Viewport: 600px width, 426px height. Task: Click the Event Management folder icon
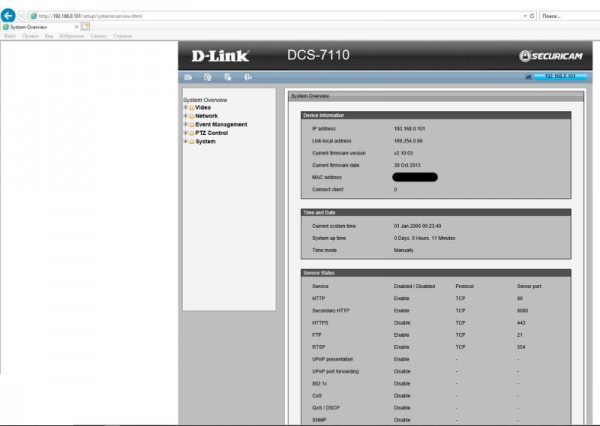pos(192,125)
